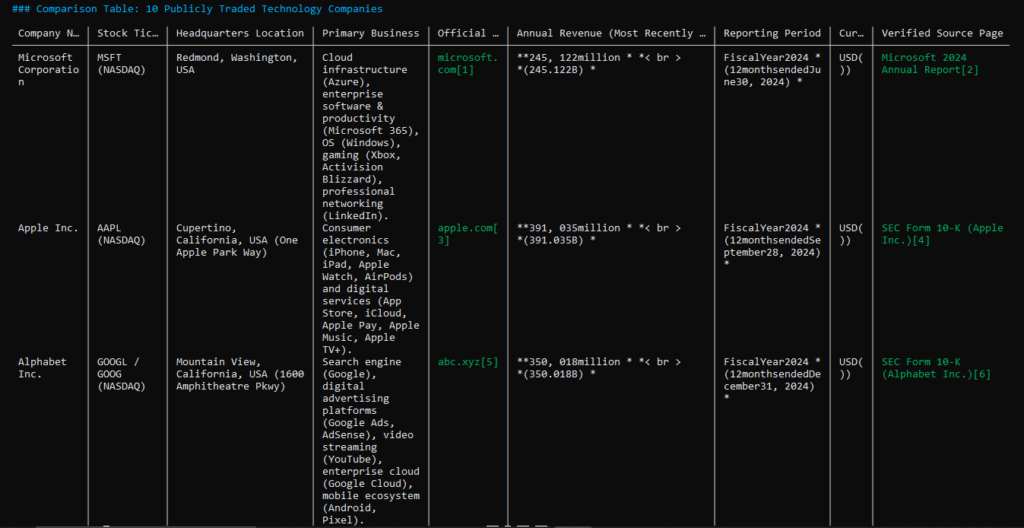
Task: Click the Official … column header
Action: pos(468,33)
